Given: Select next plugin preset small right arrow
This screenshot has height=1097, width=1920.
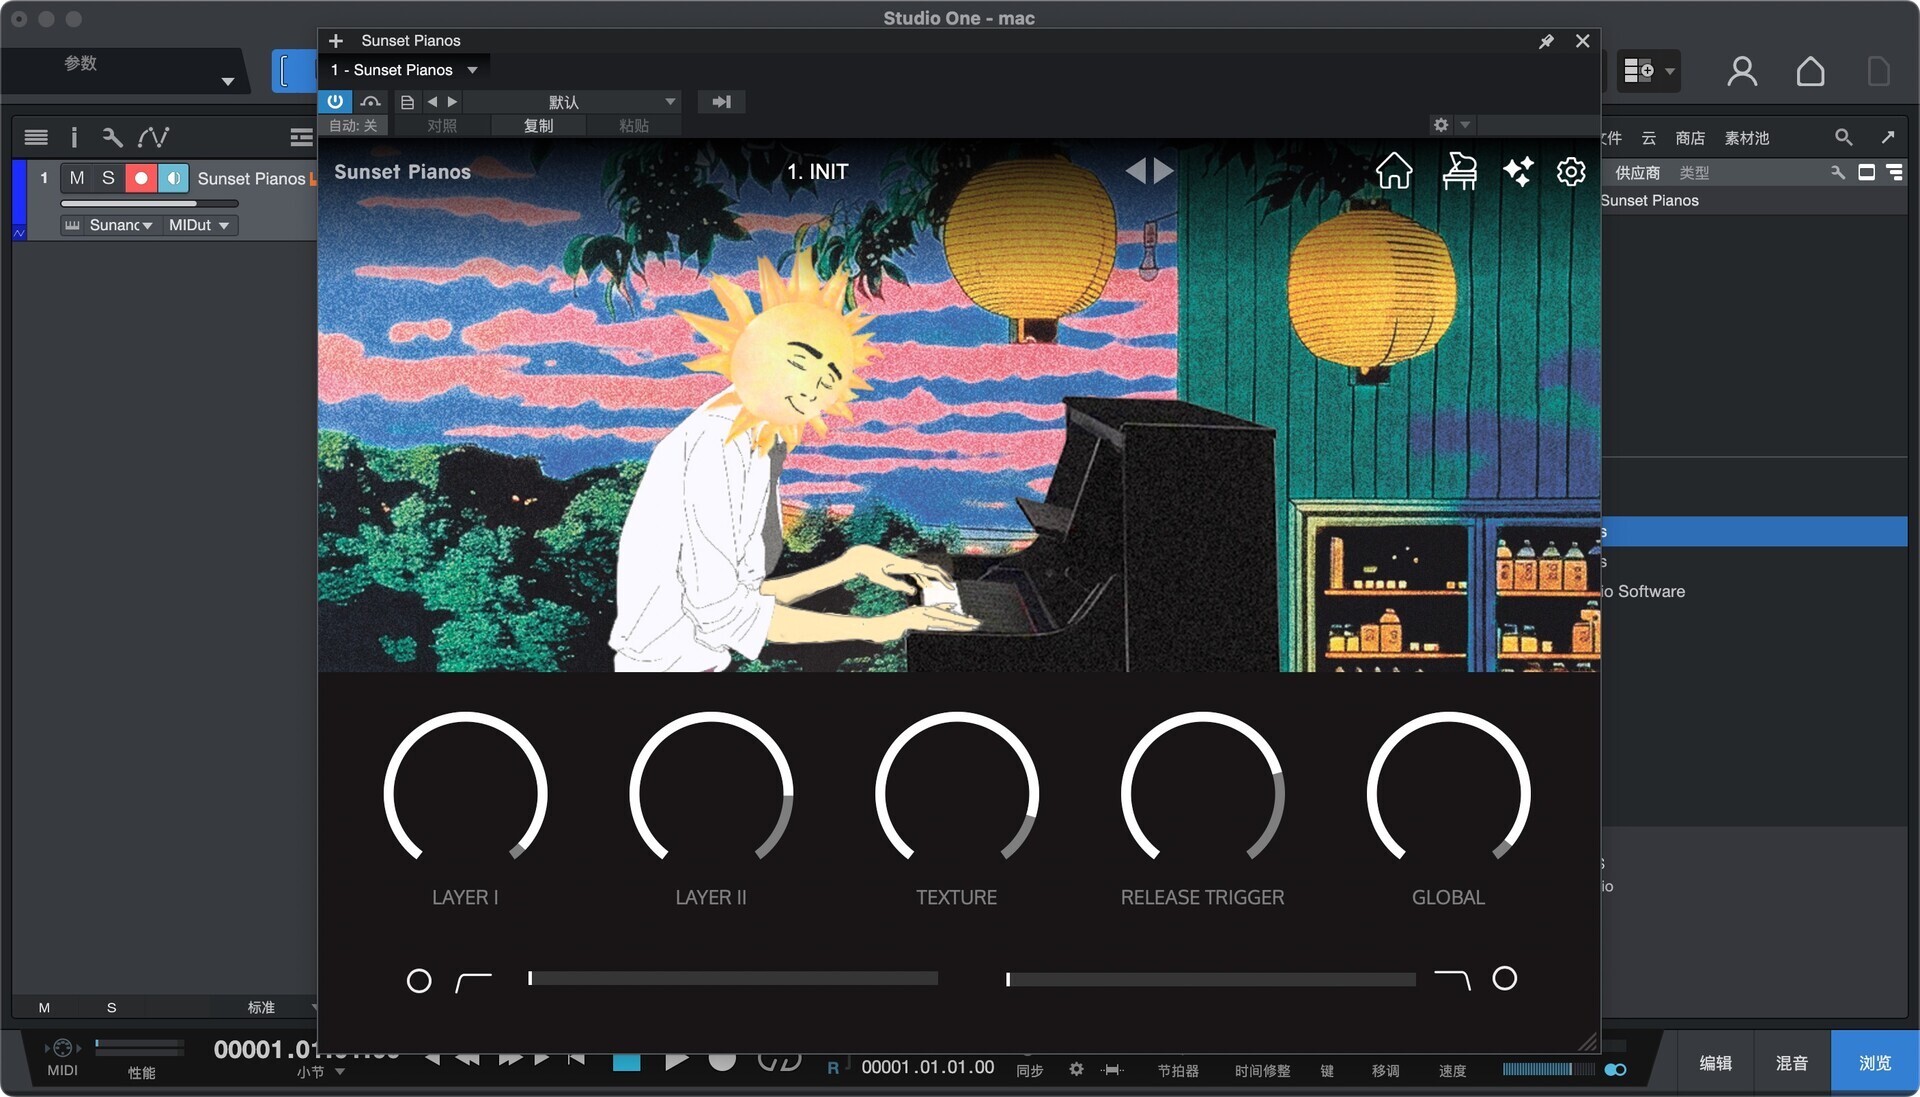Looking at the screenshot, I should click(x=452, y=102).
